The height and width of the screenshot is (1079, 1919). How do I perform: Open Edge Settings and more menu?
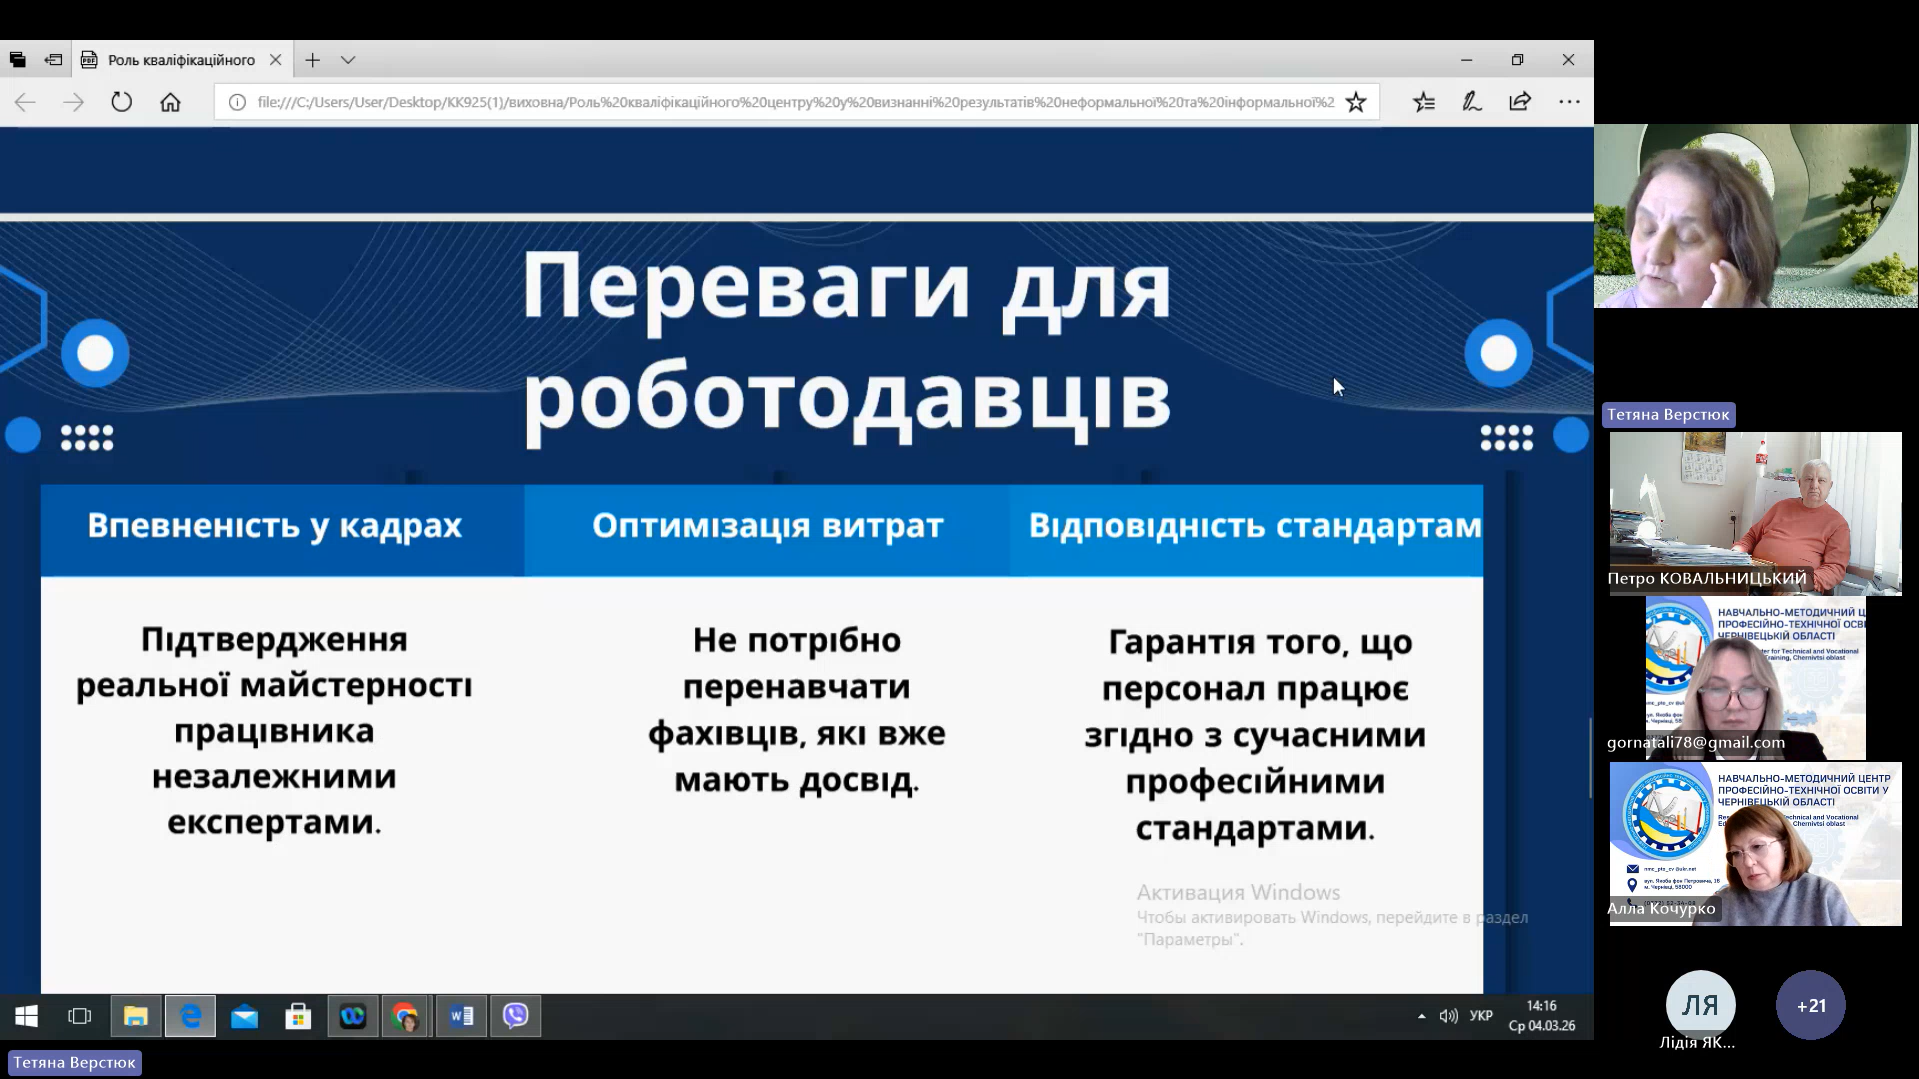point(1569,102)
